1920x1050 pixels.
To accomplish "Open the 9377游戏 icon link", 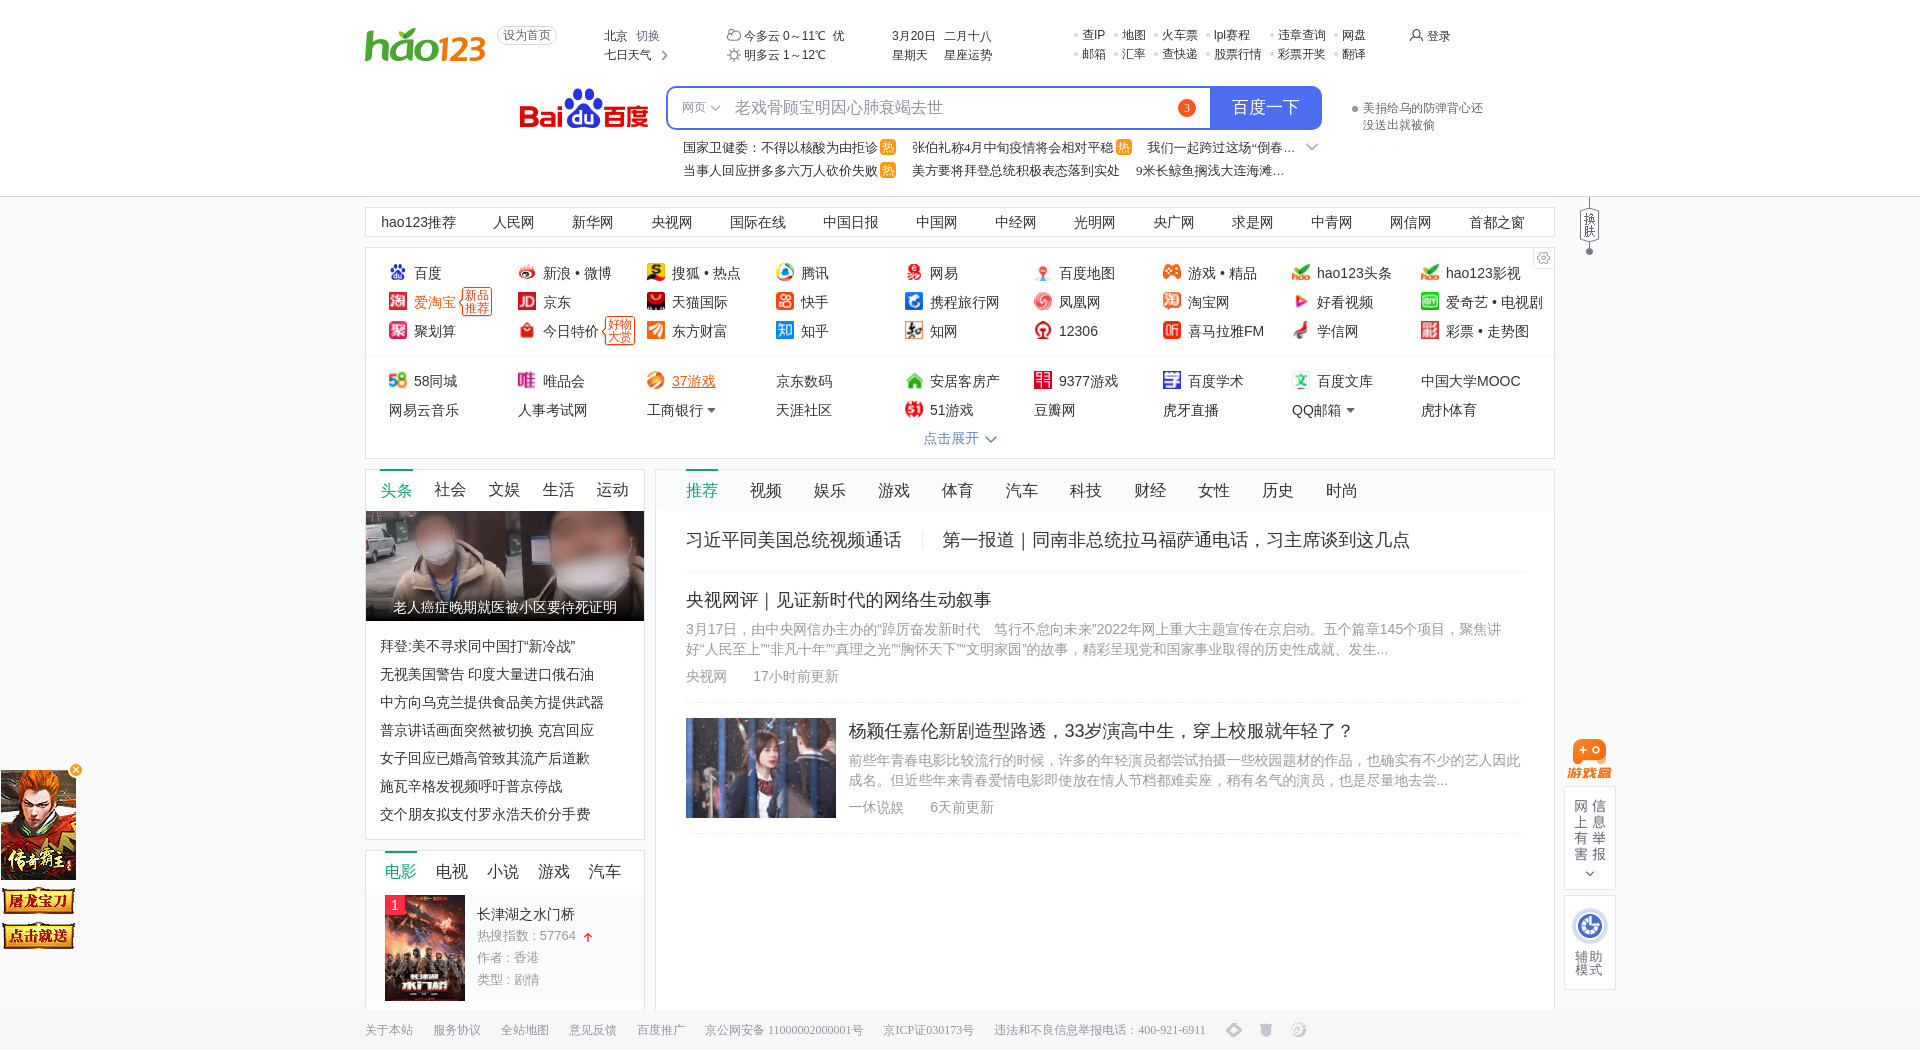I will (x=1043, y=380).
